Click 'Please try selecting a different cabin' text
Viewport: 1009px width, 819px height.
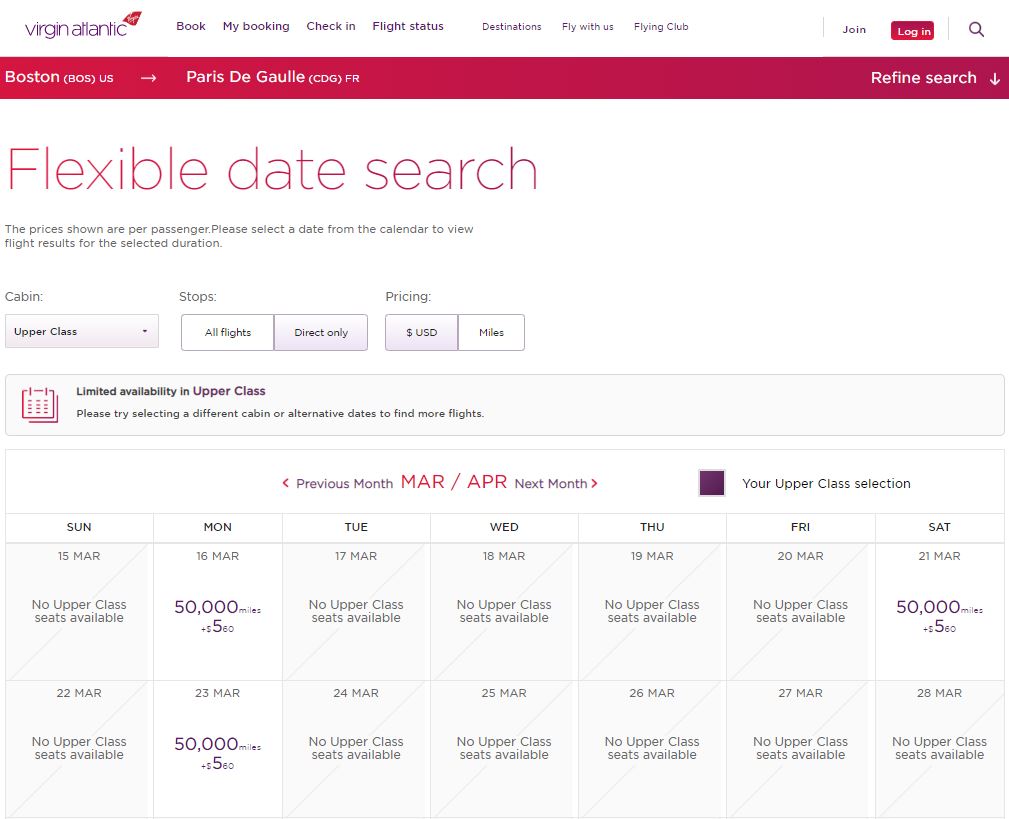click(x=280, y=414)
